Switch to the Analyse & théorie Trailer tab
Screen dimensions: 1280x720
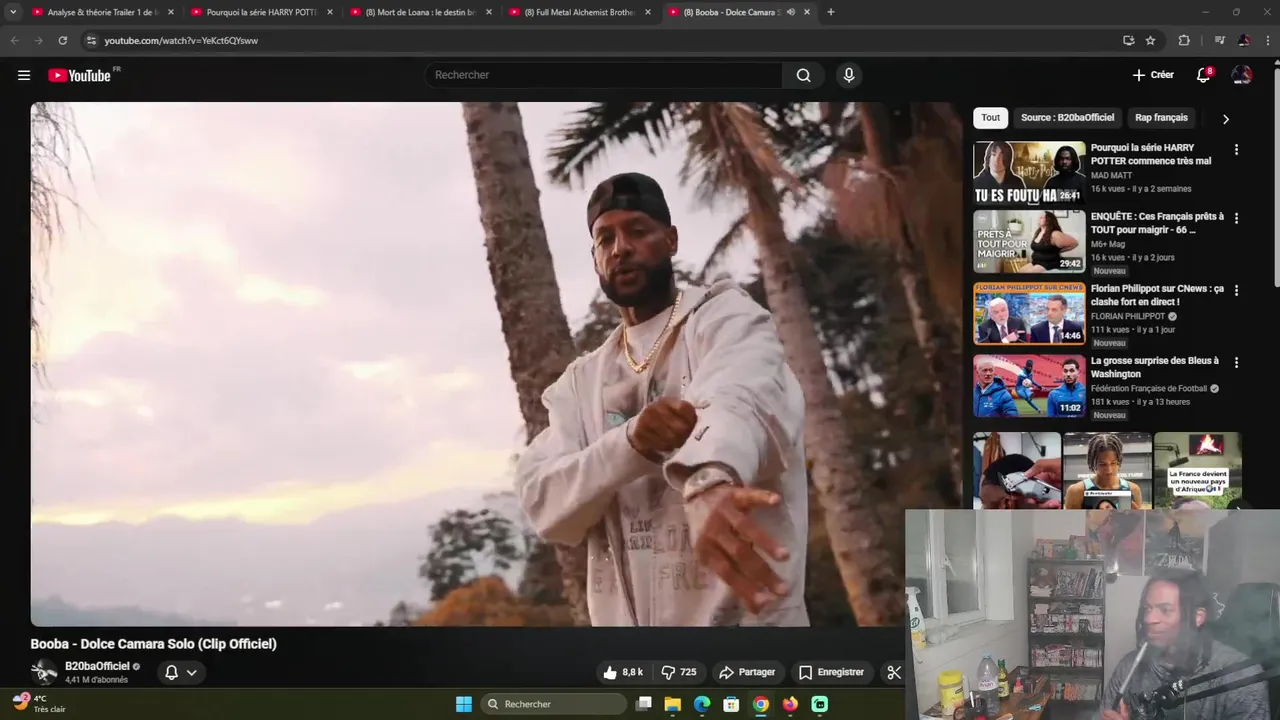click(103, 12)
